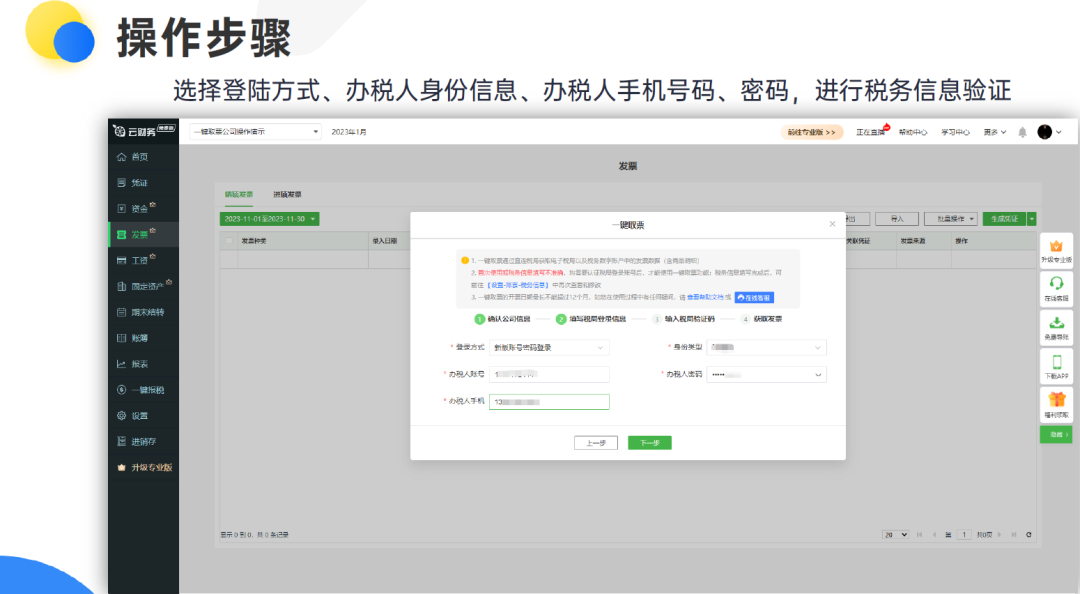Open 正在直播 in top bar
Viewport: 1080px width, 594px height.
(870, 132)
